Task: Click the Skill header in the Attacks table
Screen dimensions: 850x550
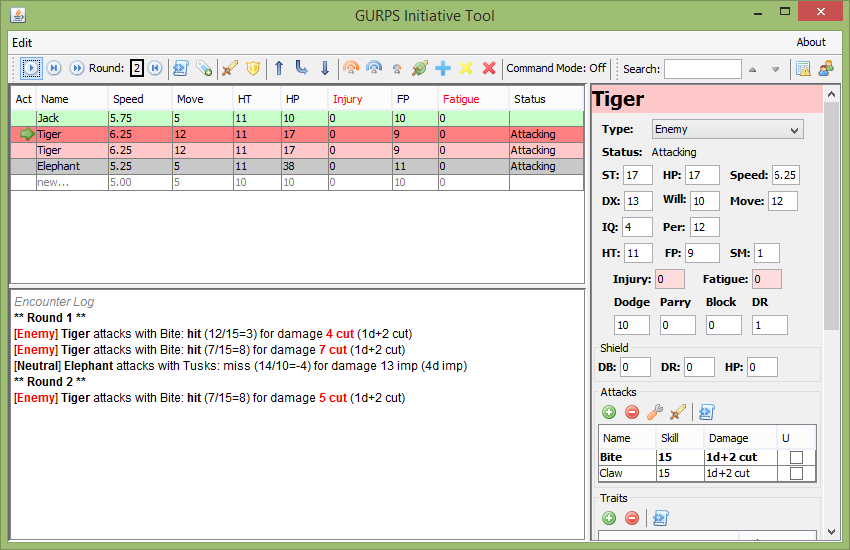Action: [680, 438]
